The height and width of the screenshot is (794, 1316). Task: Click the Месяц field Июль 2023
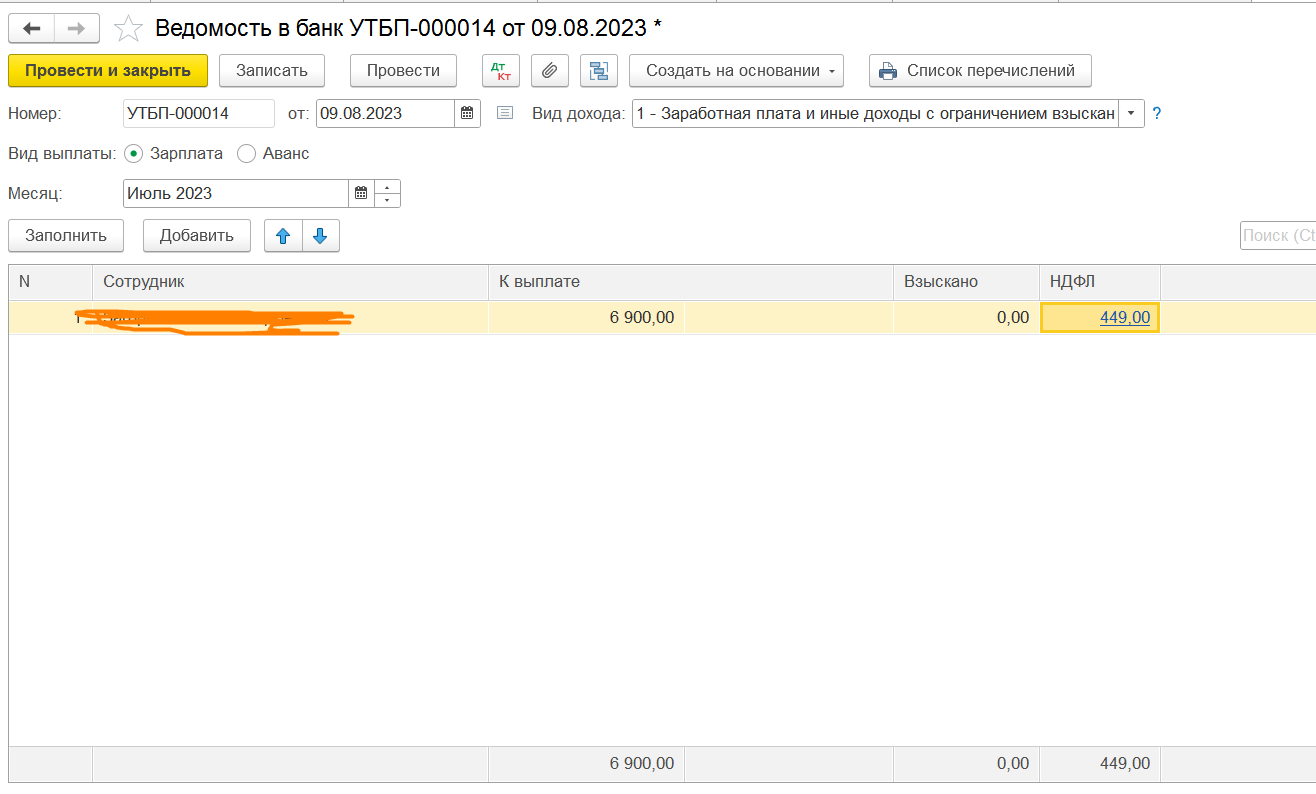pyautogui.click(x=236, y=193)
